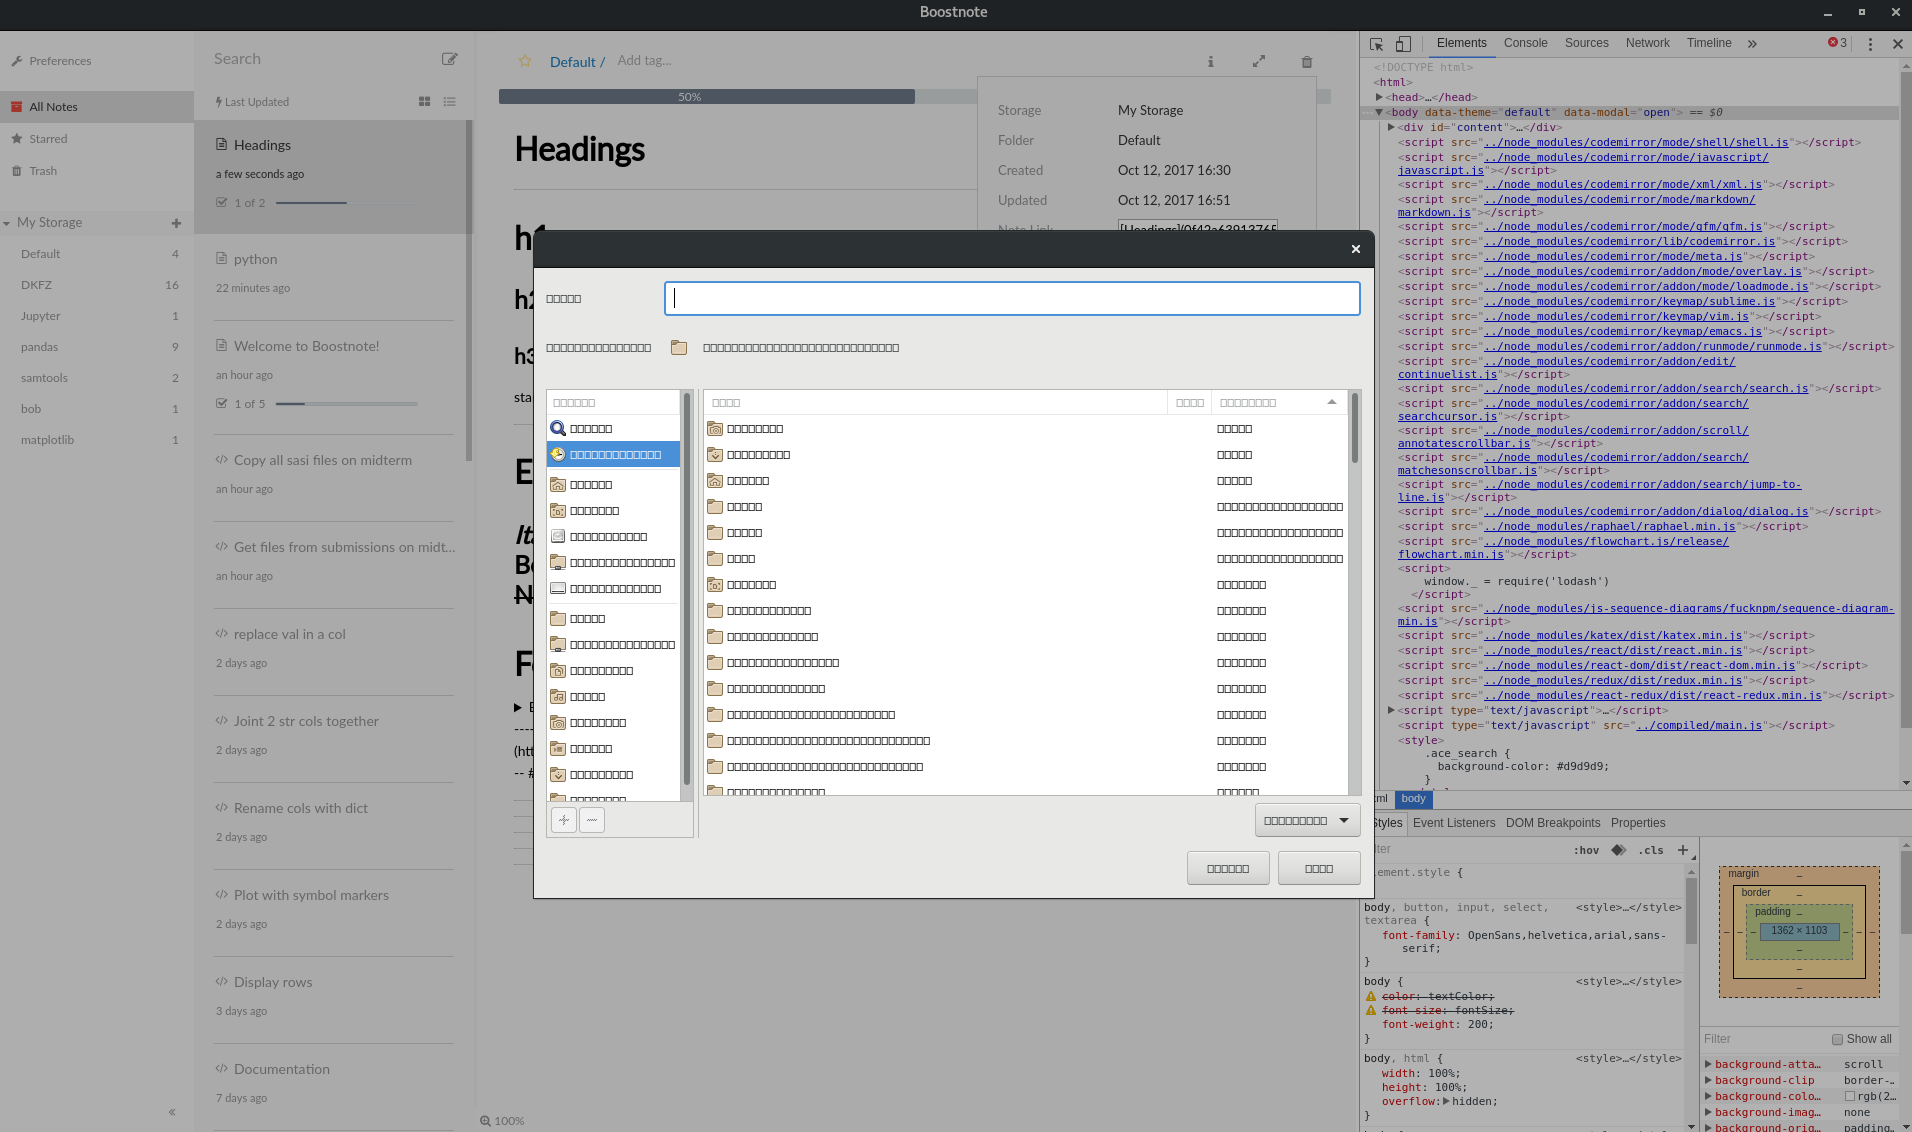Open the DOM Breakpoints tab

point(1553,823)
